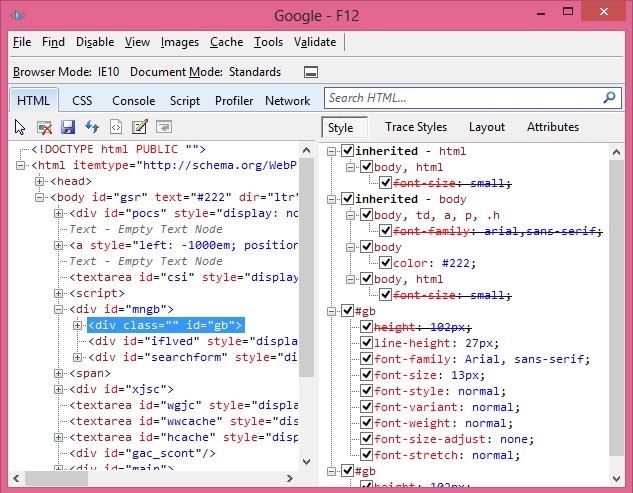Click the pin/unpin window icon

click(x=311, y=72)
